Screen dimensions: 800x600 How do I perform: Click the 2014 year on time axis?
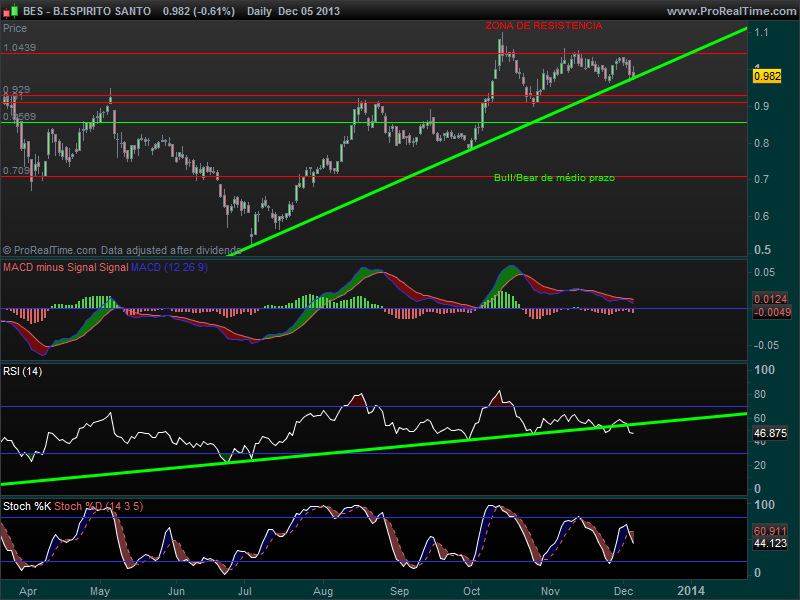point(691,591)
